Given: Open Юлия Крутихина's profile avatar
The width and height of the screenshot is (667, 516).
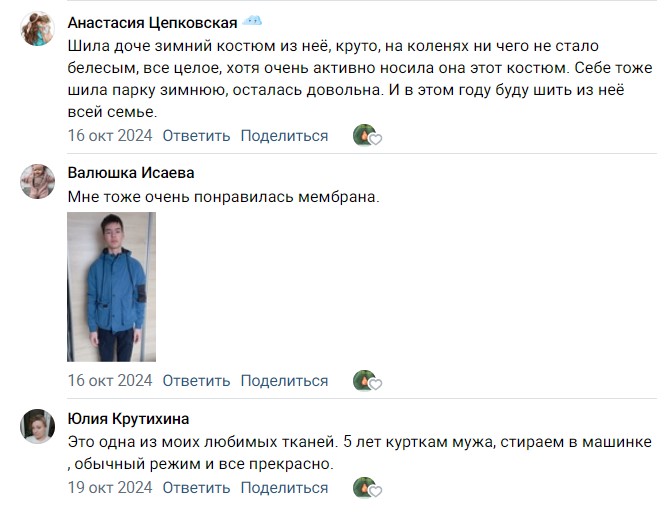Looking at the screenshot, I should tap(37, 426).
